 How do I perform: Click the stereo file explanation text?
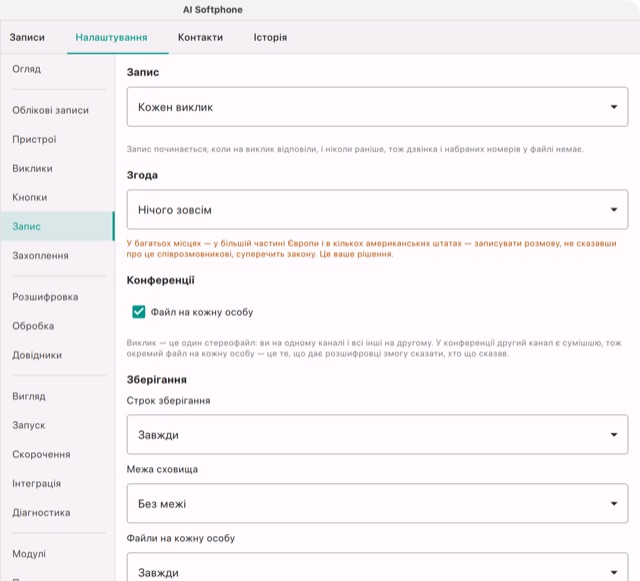374,348
